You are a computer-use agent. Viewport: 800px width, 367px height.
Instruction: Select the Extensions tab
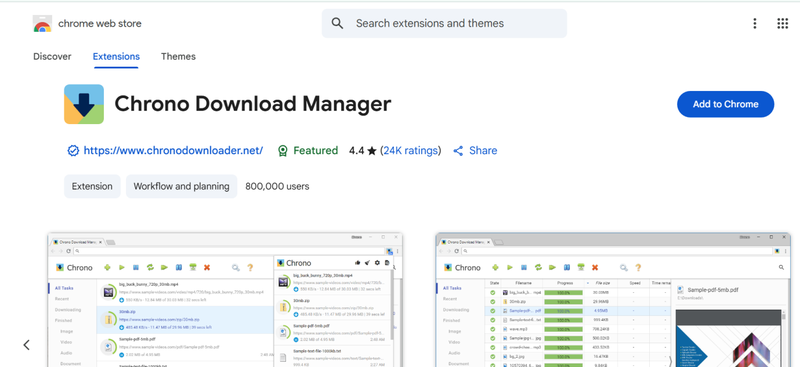(x=116, y=57)
